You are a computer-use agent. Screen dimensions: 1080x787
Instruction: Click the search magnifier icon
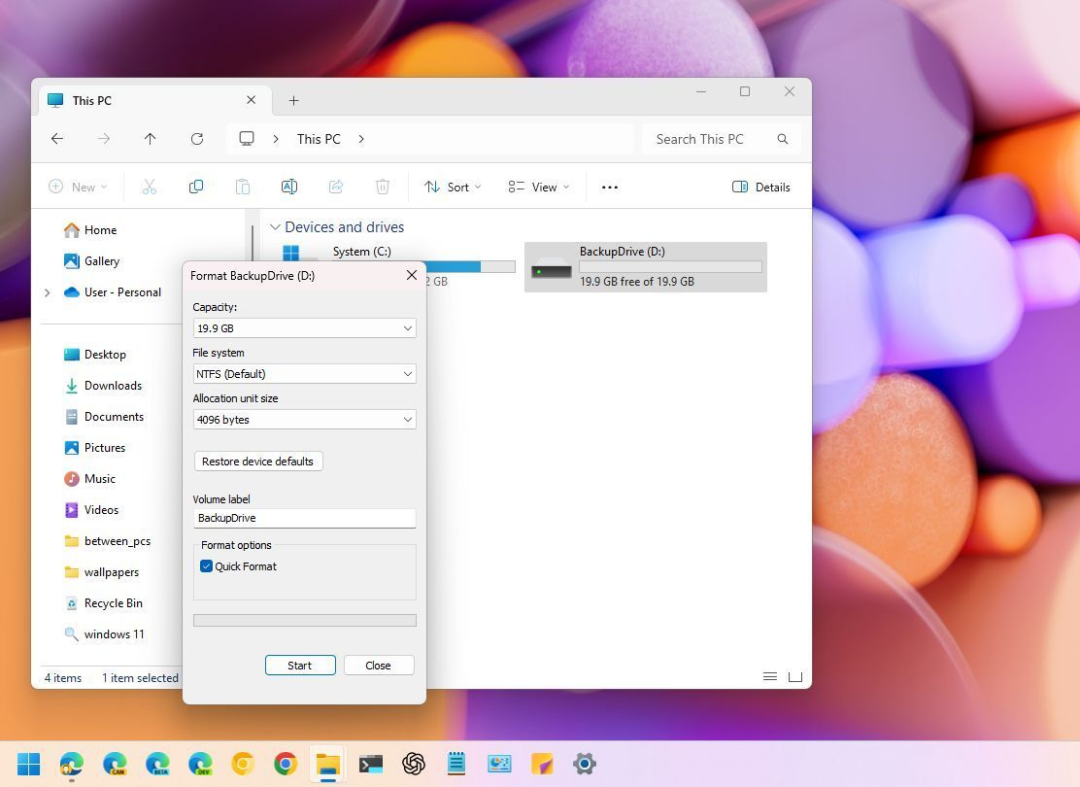pos(782,139)
